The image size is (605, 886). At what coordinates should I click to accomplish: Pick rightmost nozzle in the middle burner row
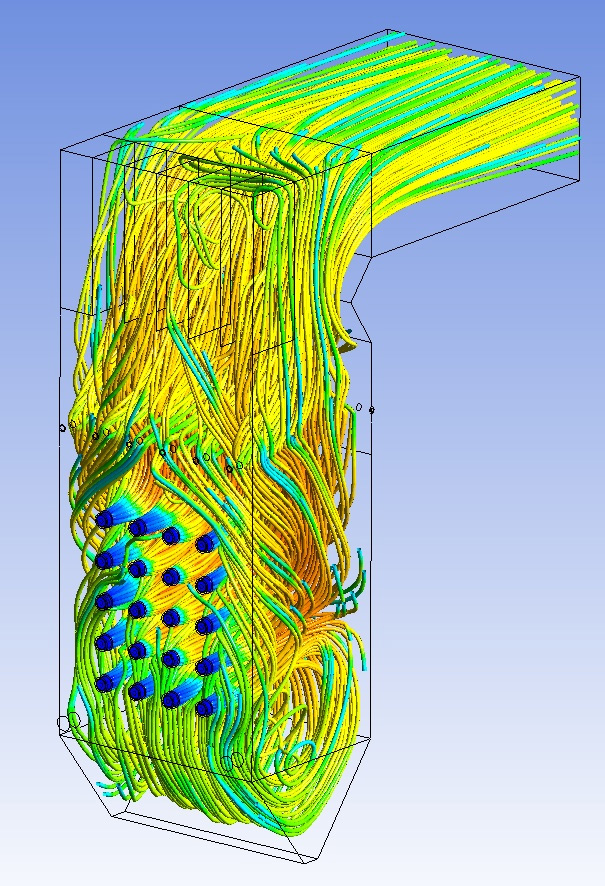click(x=206, y=626)
